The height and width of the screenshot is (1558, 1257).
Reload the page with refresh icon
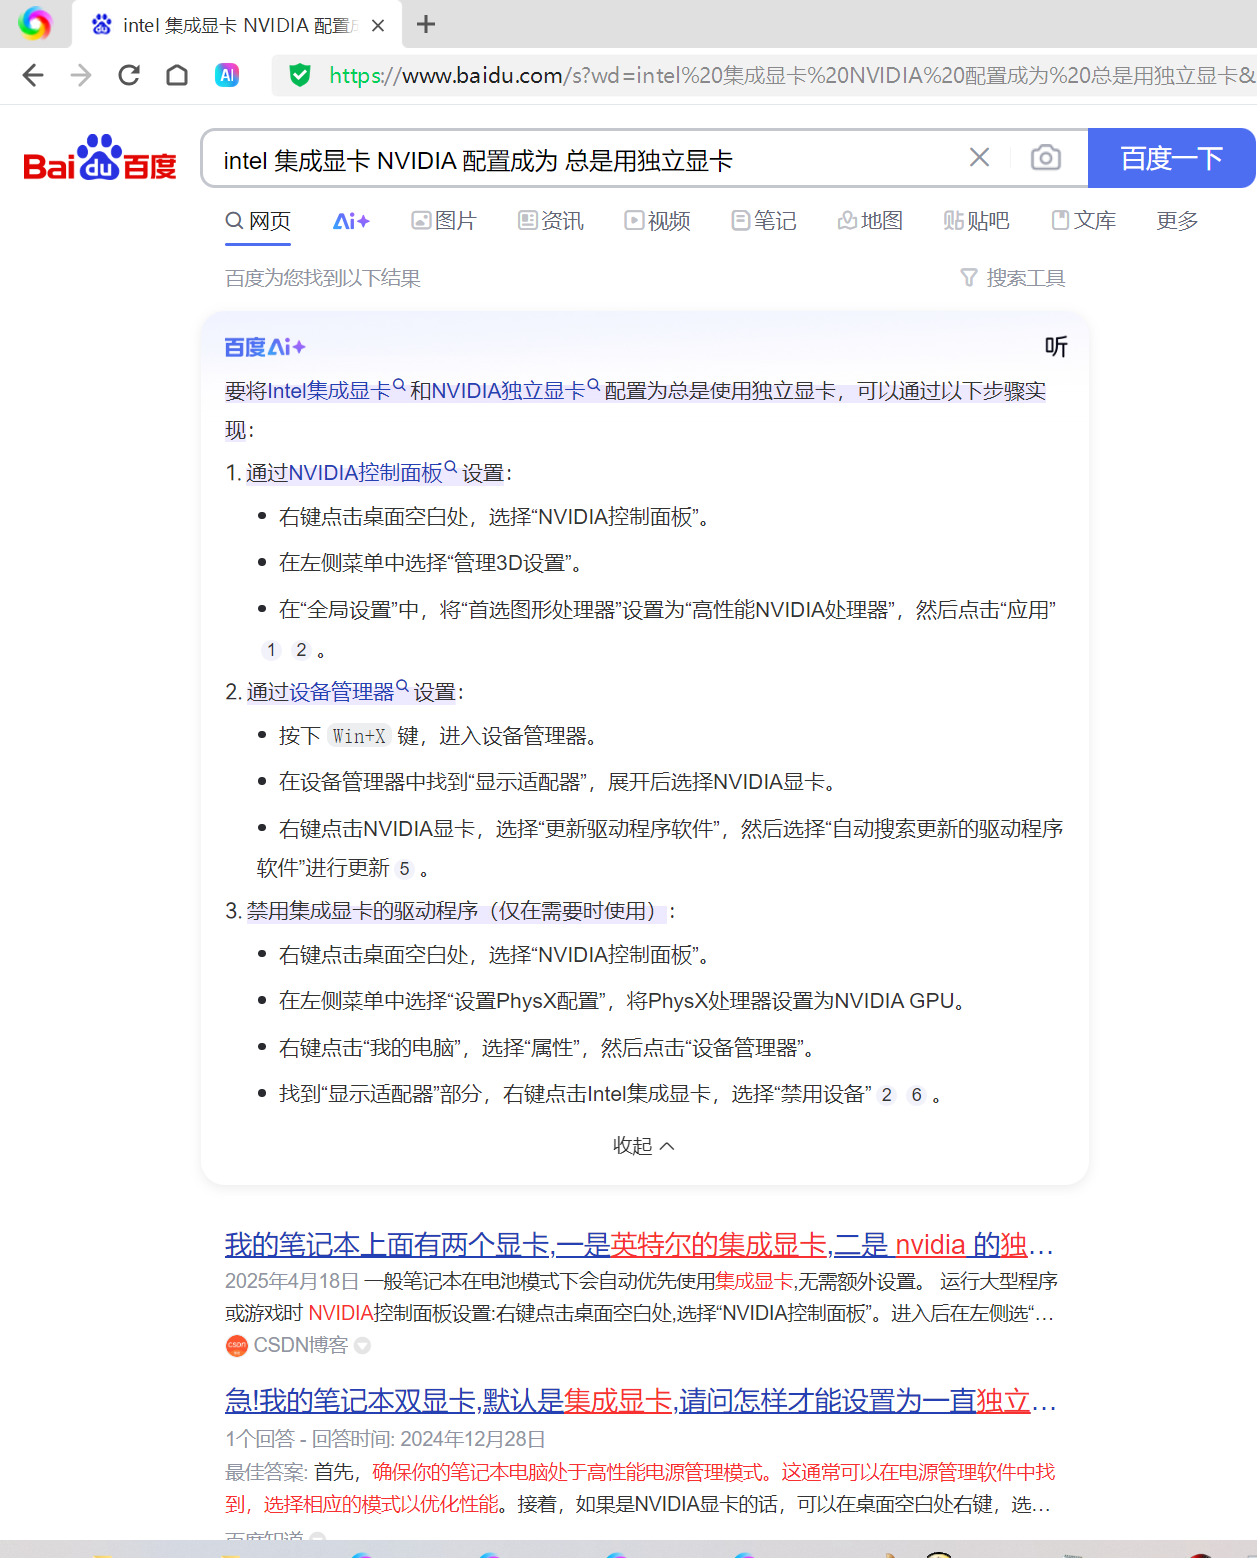point(129,75)
